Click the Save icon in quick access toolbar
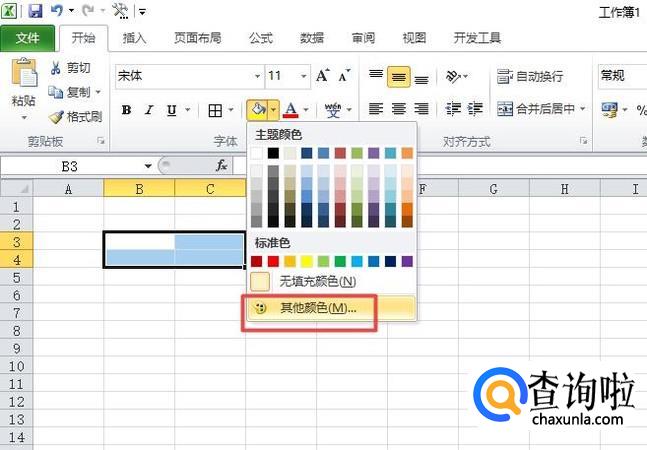Viewport: 647px width, 450px height. coord(35,10)
